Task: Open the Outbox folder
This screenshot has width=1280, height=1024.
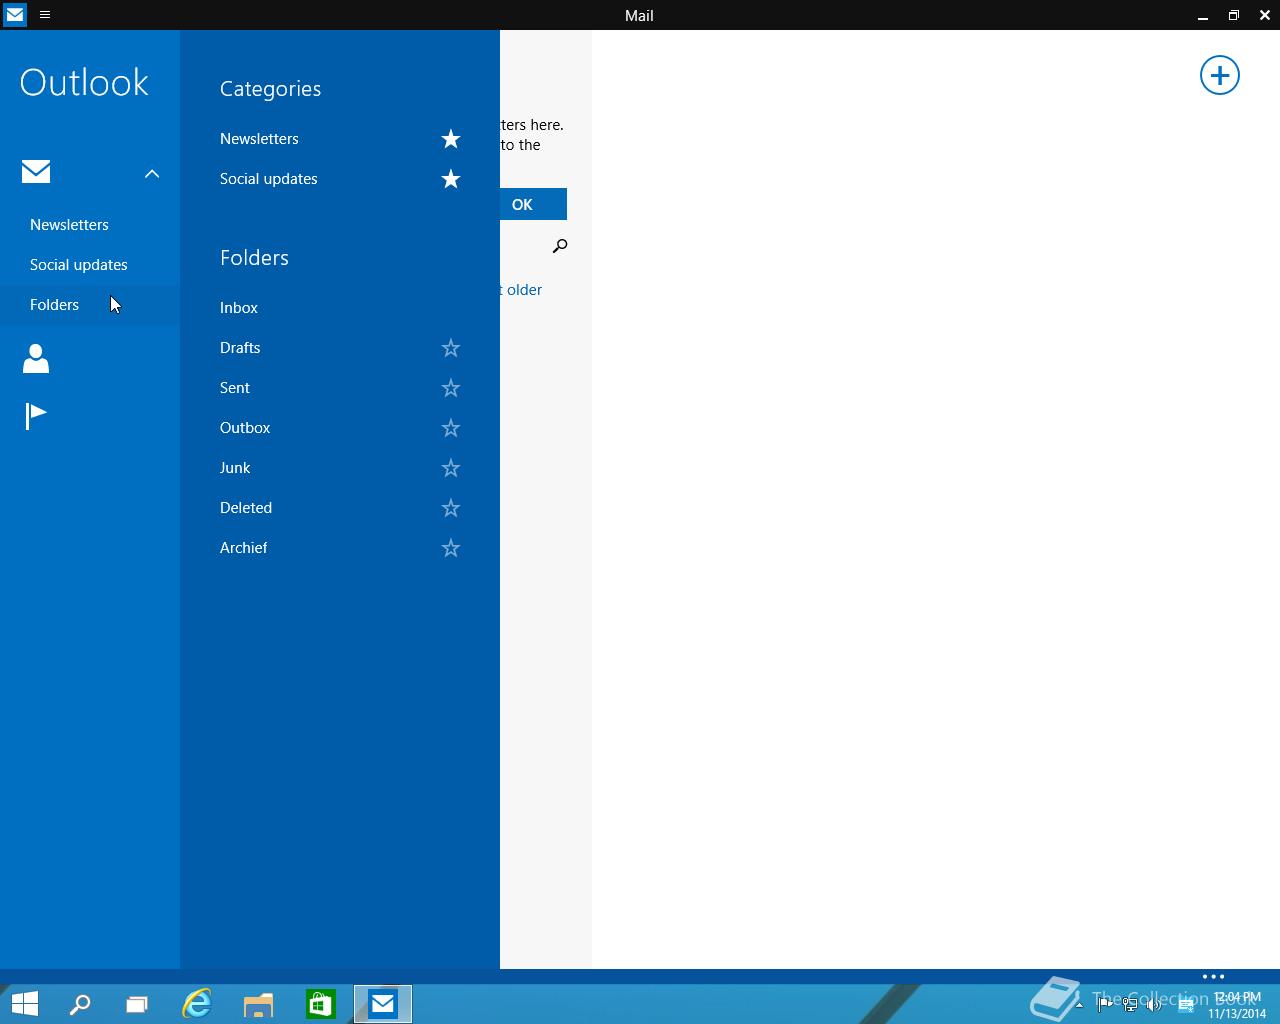Action: (x=245, y=428)
